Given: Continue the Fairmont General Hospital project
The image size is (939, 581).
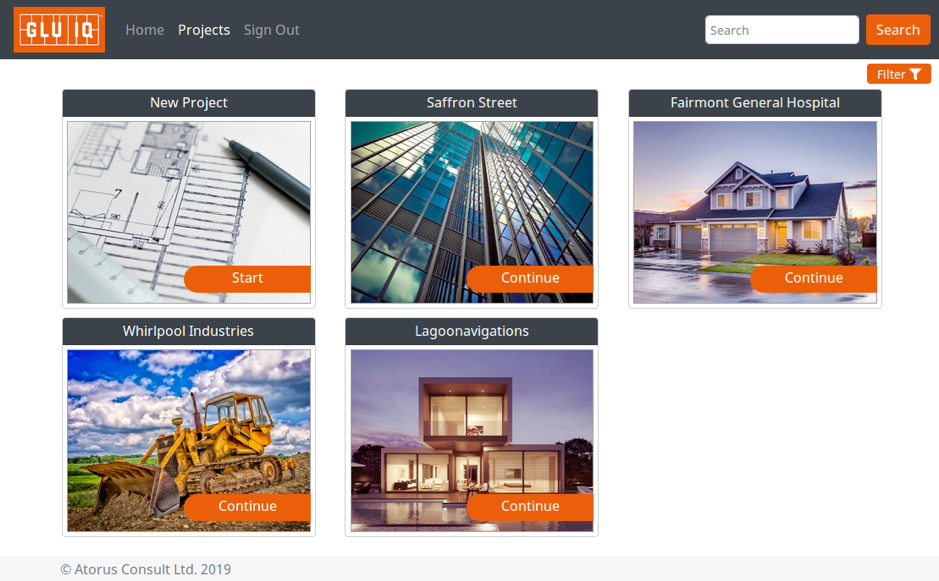Looking at the screenshot, I should click(813, 279).
